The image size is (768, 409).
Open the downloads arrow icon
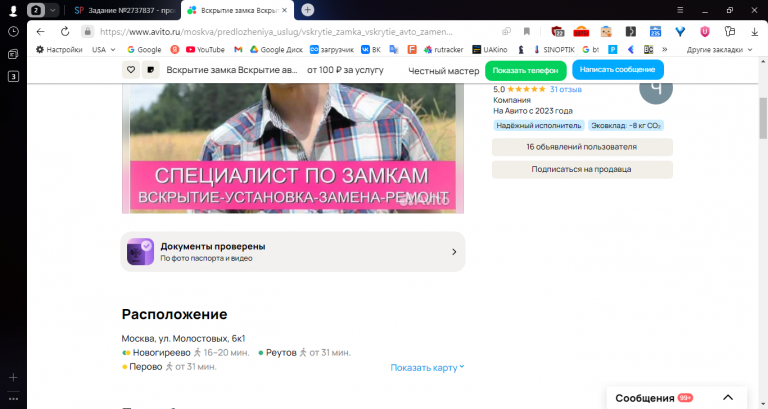coord(754,31)
